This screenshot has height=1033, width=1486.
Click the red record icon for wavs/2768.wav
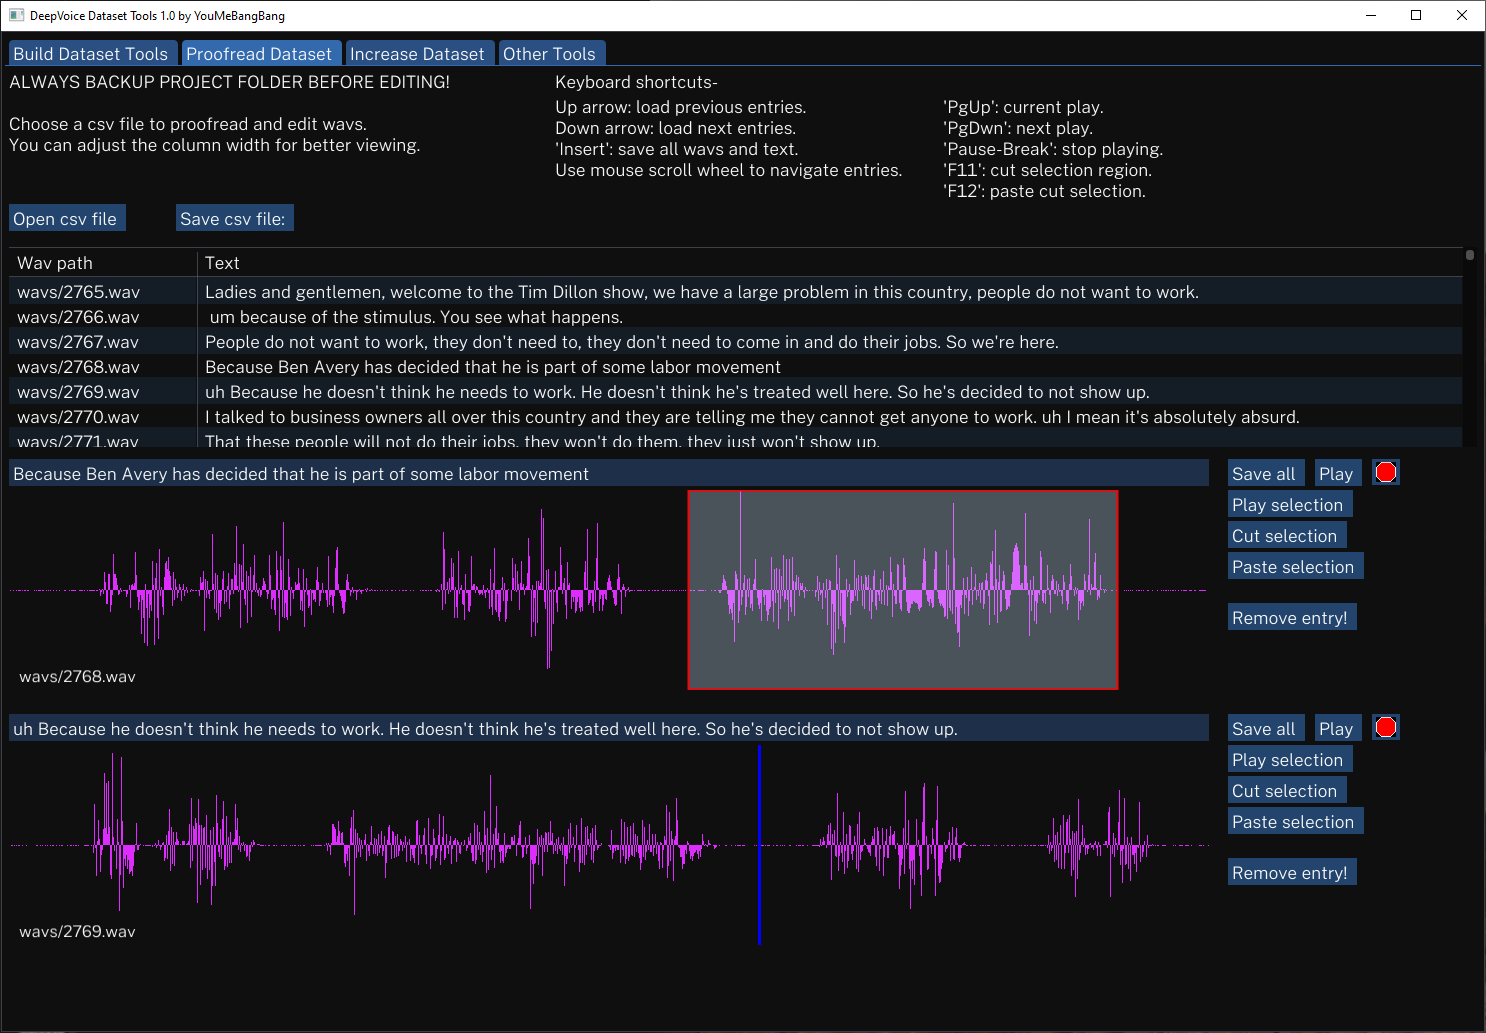coord(1385,471)
